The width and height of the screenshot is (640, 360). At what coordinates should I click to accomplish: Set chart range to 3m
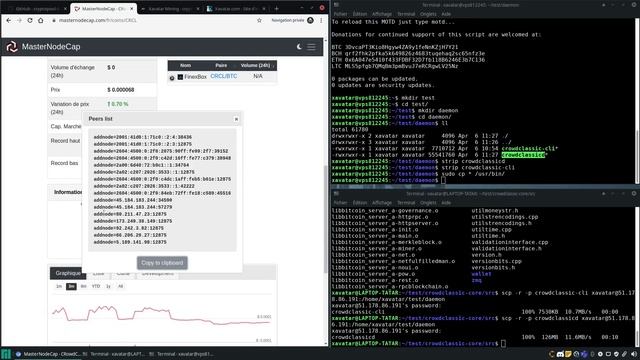(x=71, y=286)
